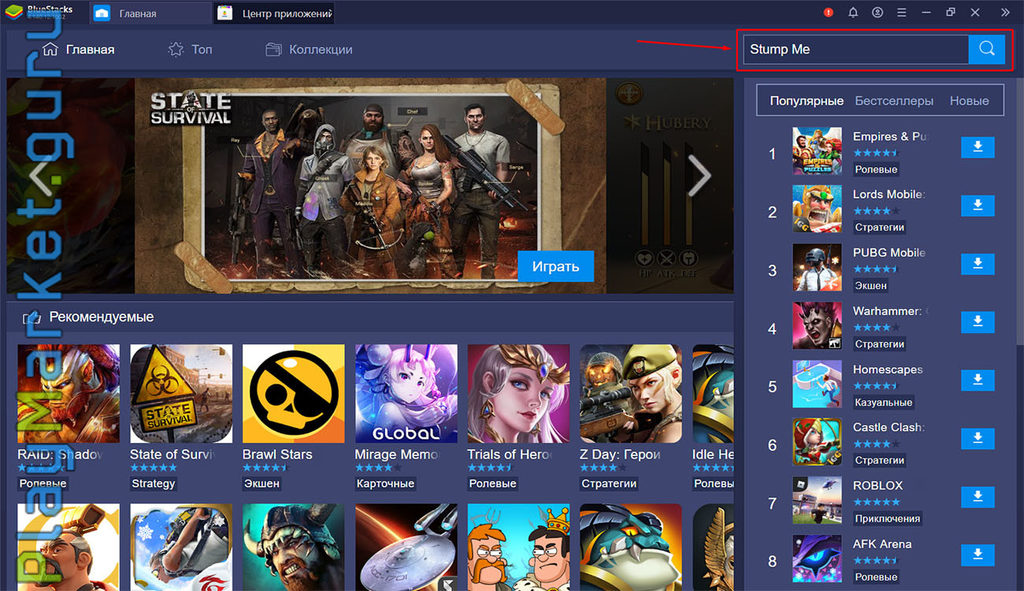Click the Приключения category tag

tap(888, 519)
